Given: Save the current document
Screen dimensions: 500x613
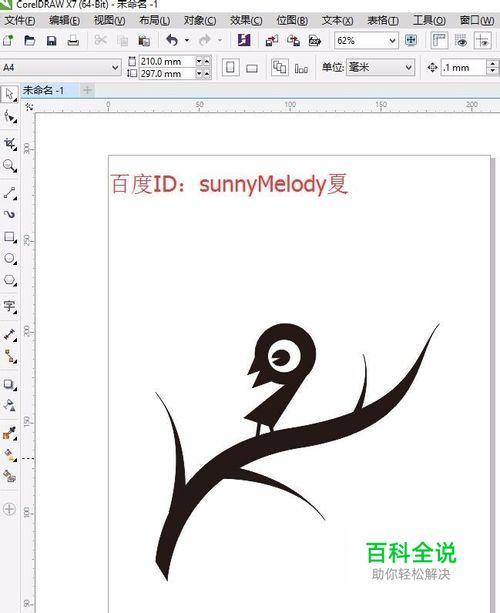Looking at the screenshot, I should click(x=51, y=40).
